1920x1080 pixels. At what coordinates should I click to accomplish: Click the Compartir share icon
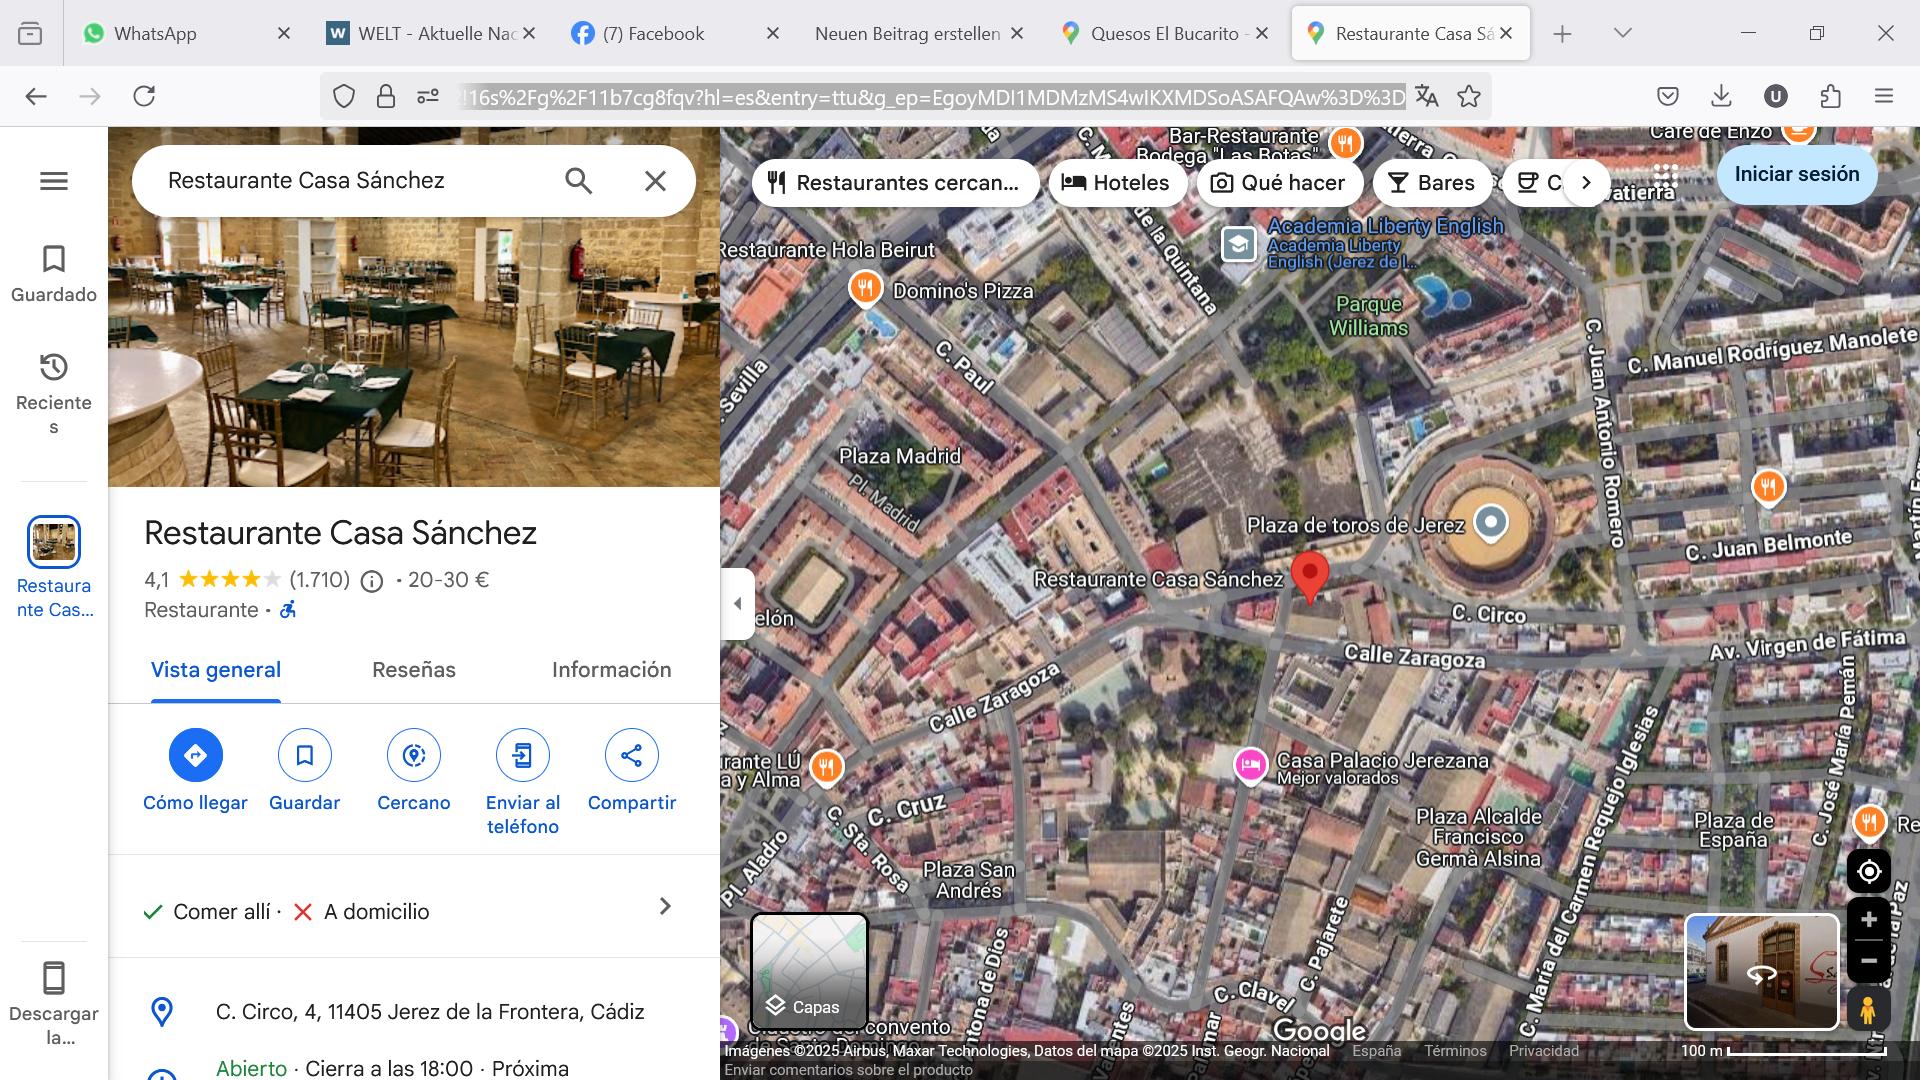point(631,755)
